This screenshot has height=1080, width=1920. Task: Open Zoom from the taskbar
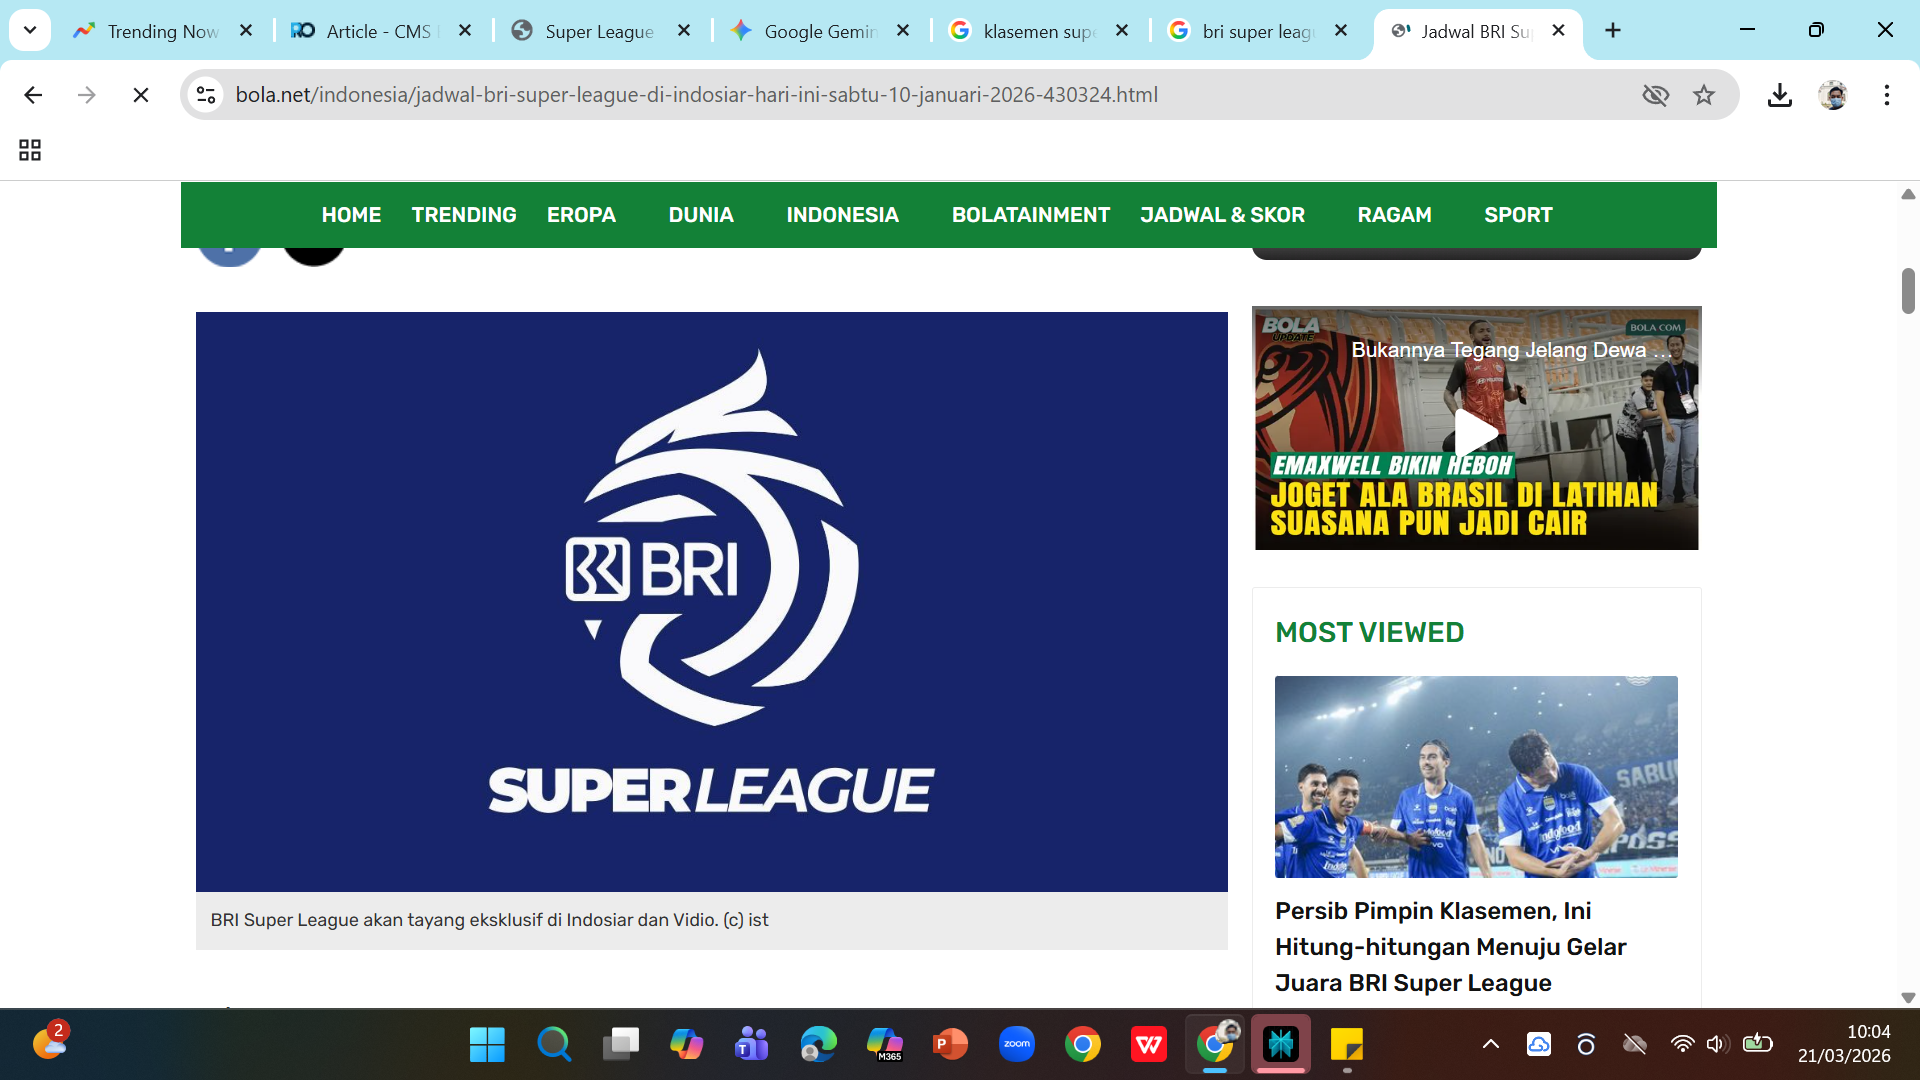click(x=1016, y=1044)
